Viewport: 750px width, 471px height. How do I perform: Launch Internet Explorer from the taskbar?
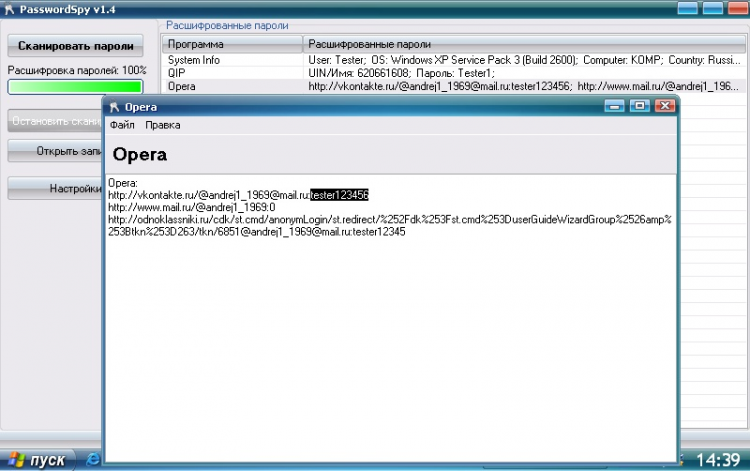[93, 459]
